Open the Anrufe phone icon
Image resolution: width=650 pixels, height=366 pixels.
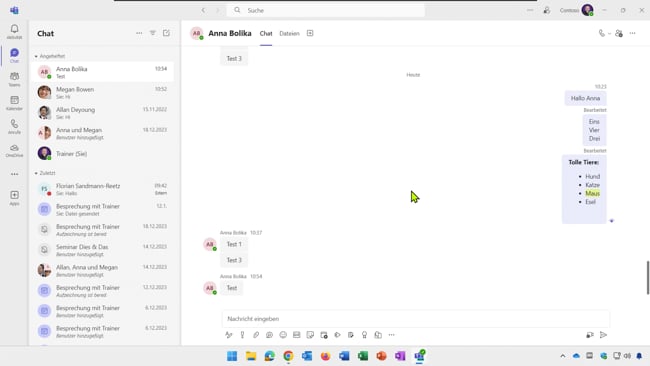coord(14,126)
